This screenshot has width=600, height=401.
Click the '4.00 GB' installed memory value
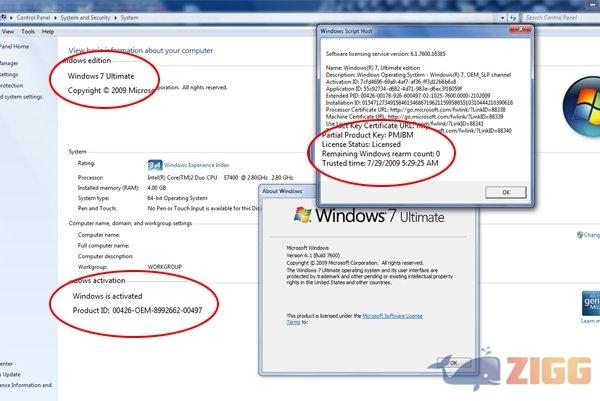157,188
